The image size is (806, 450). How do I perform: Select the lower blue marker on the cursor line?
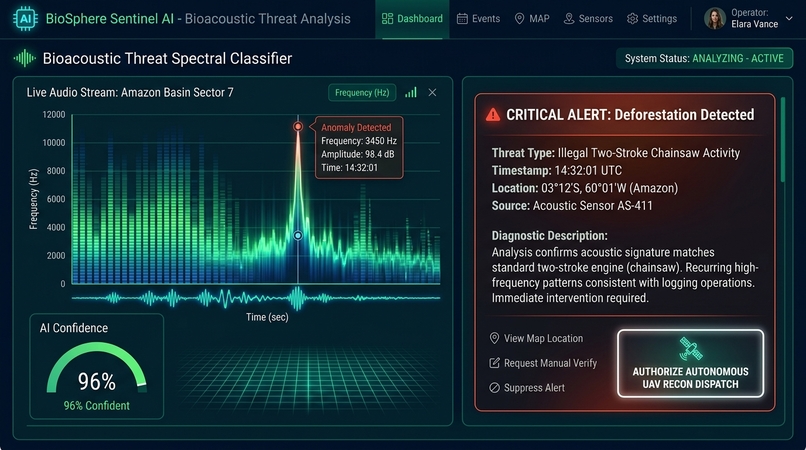point(298,236)
